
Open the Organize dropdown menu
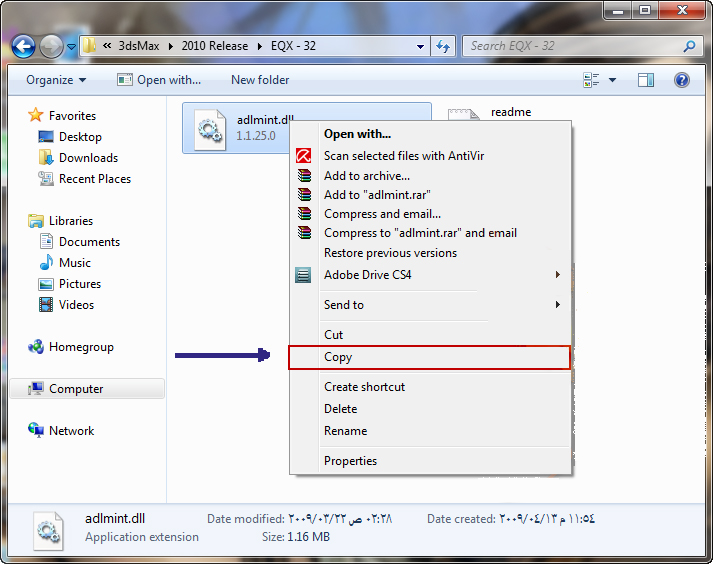pos(56,80)
